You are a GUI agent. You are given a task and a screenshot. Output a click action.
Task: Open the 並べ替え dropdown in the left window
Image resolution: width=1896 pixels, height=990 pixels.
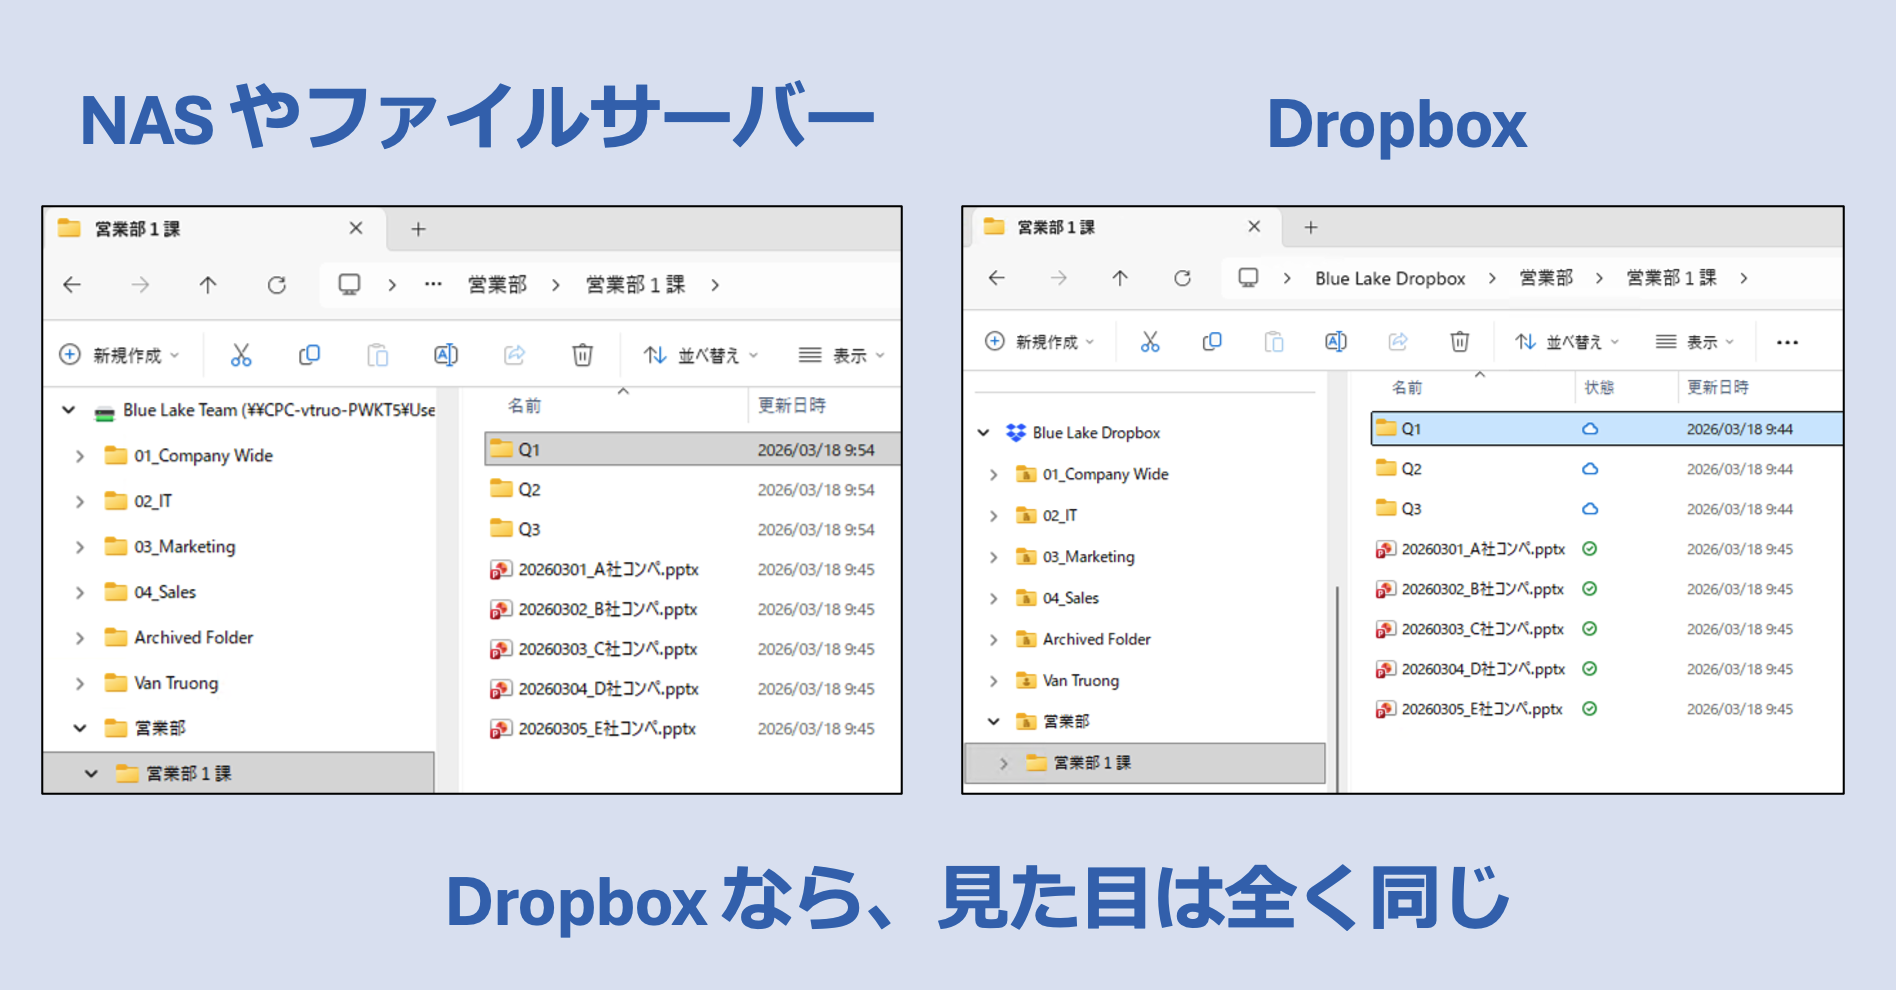(700, 354)
